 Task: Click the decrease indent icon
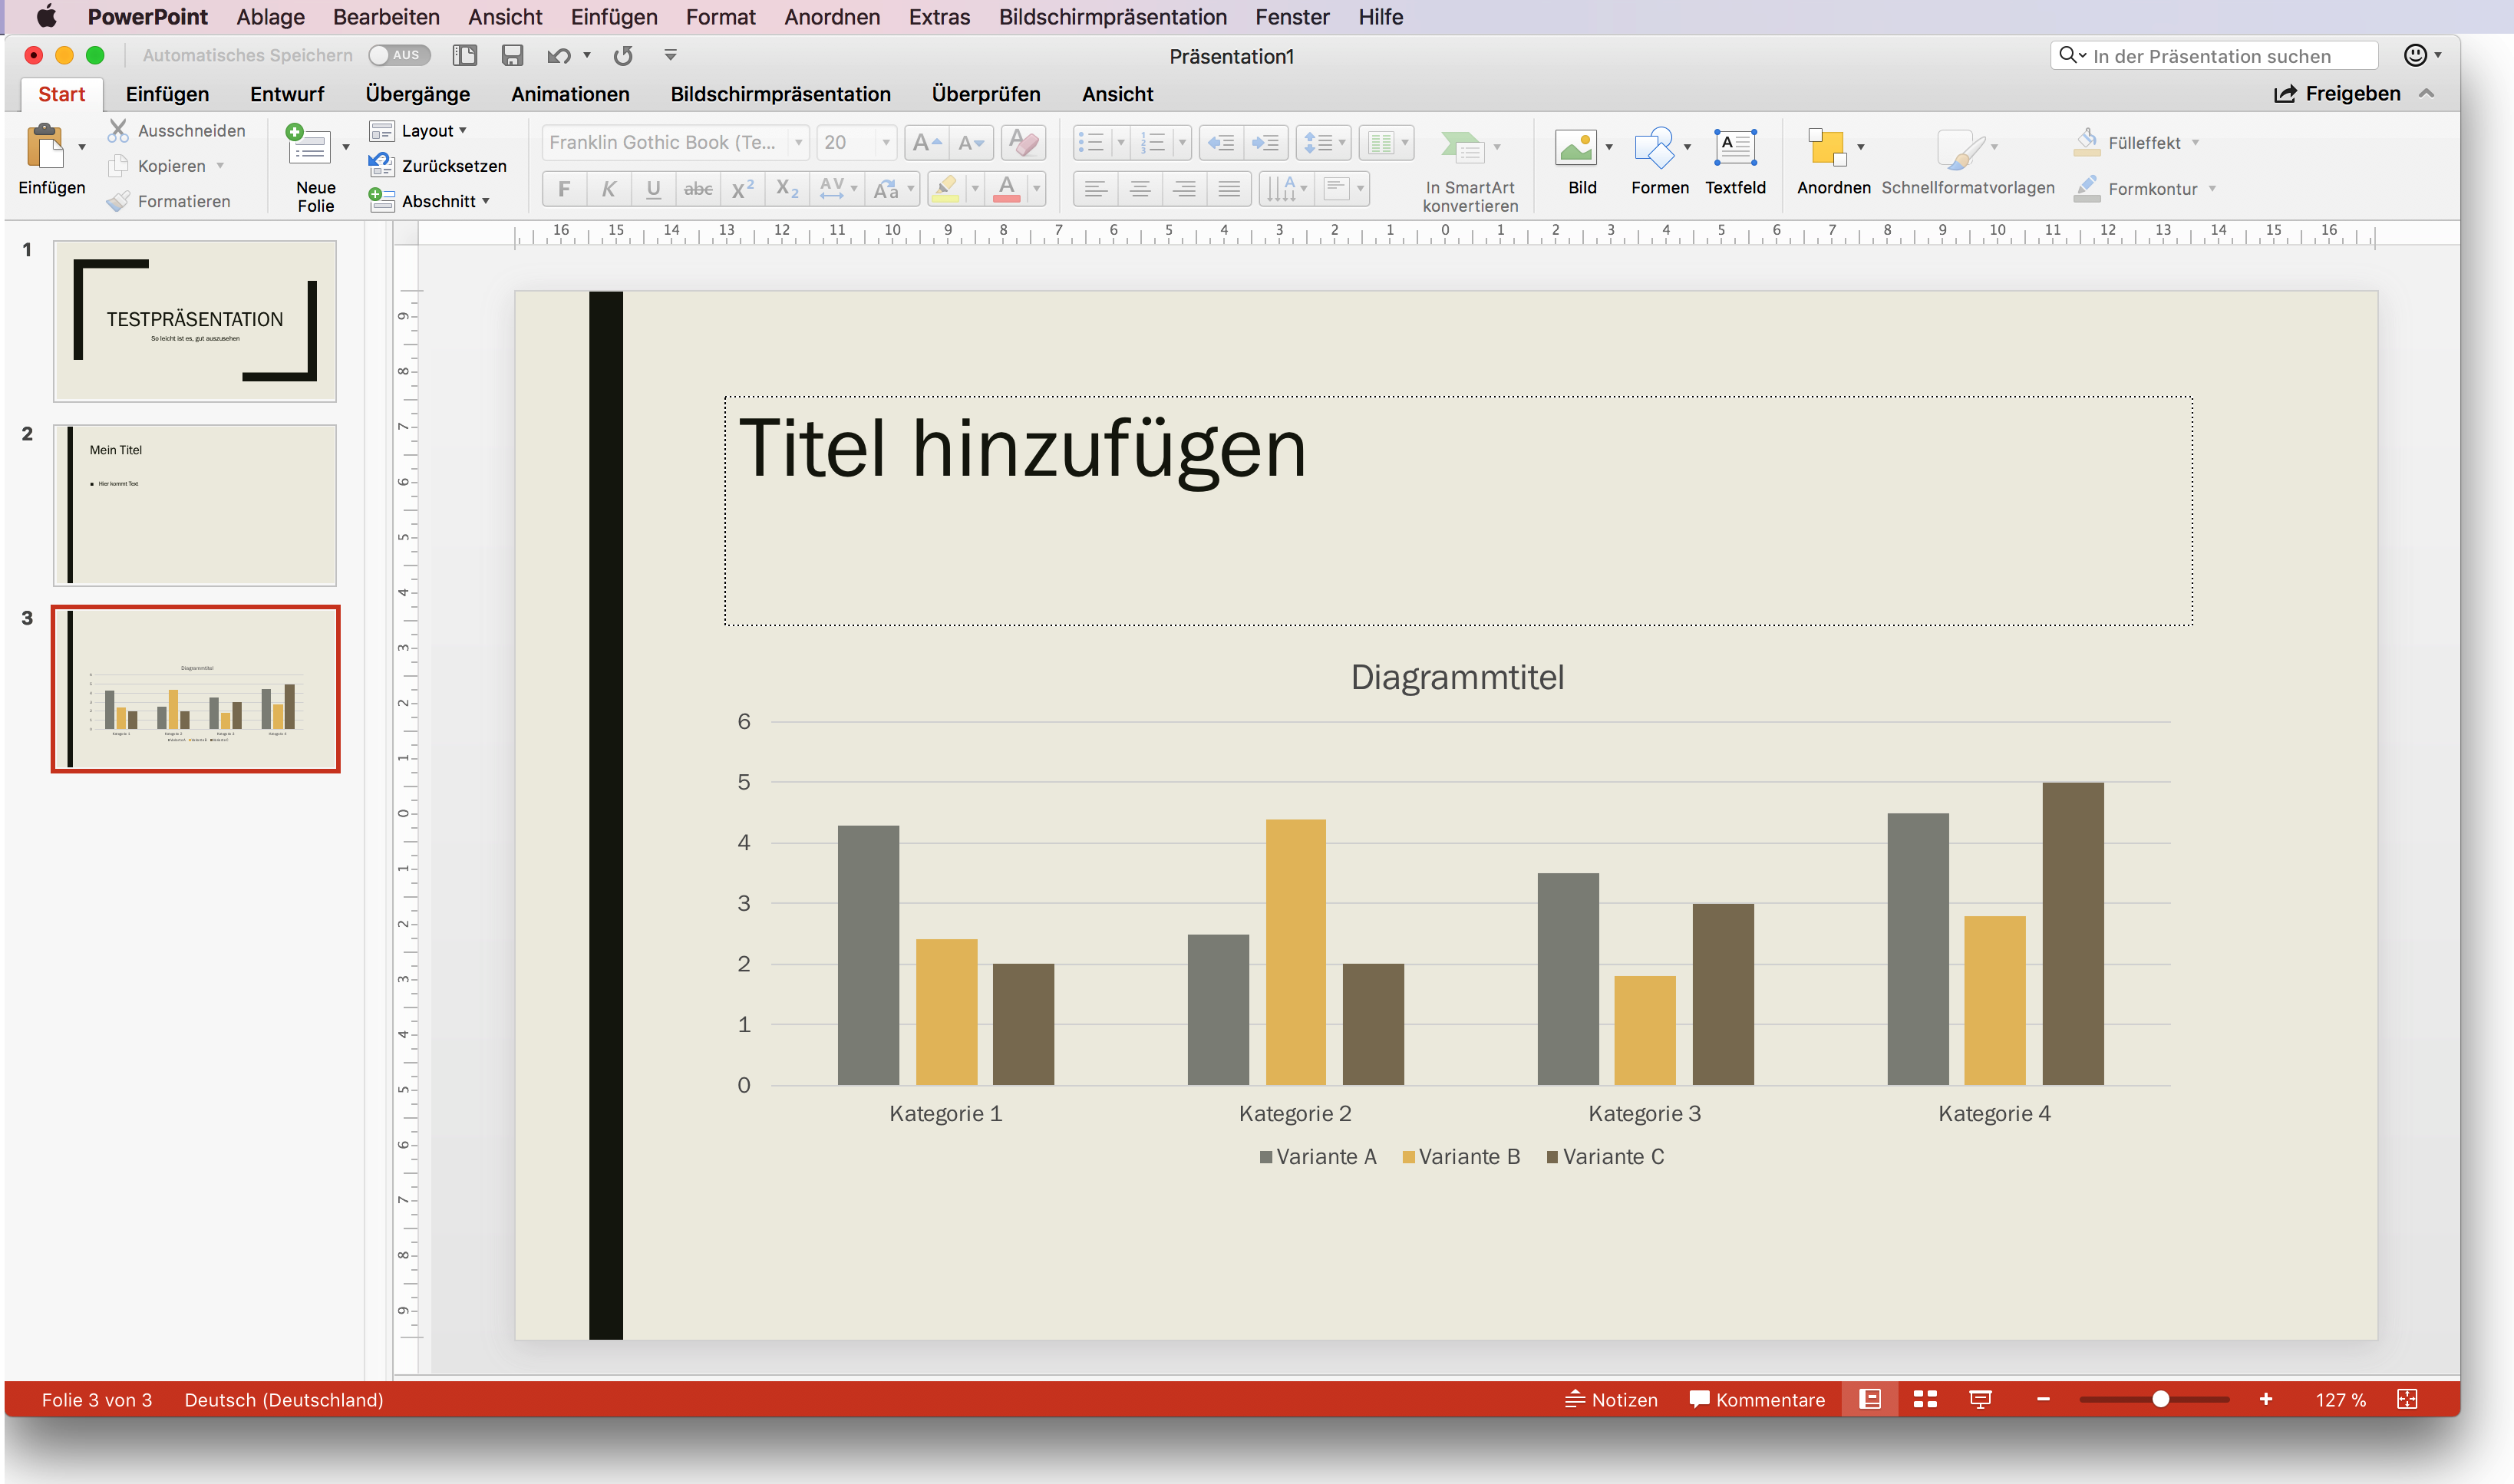(1221, 143)
